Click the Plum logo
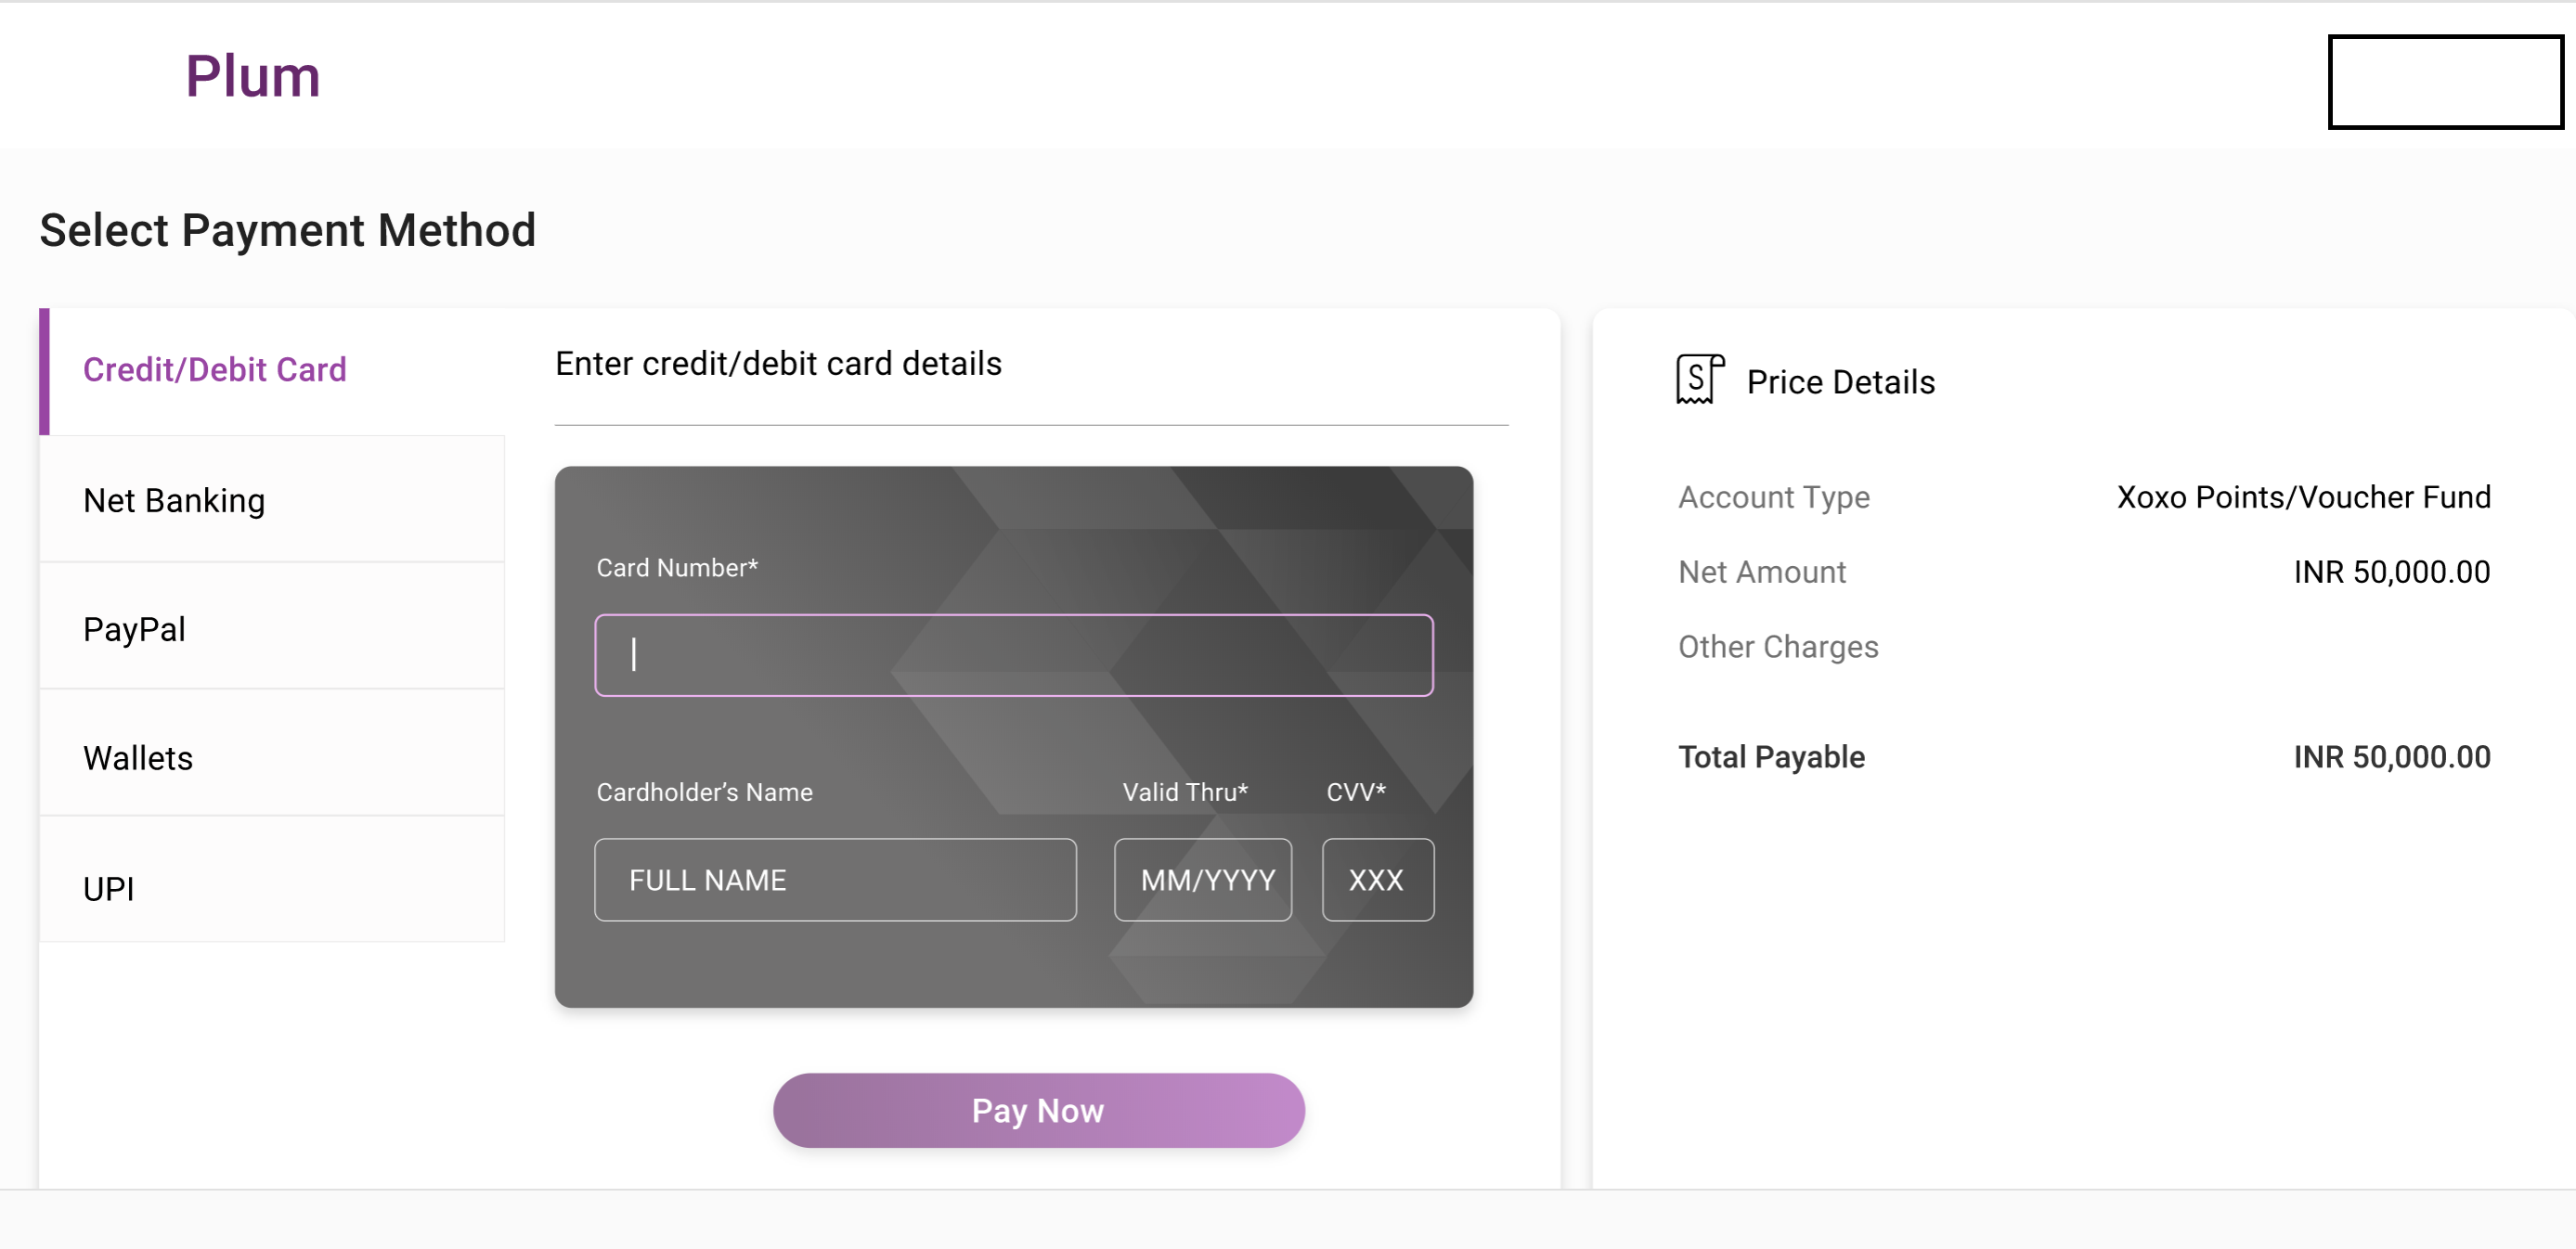 (x=253, y=77)
